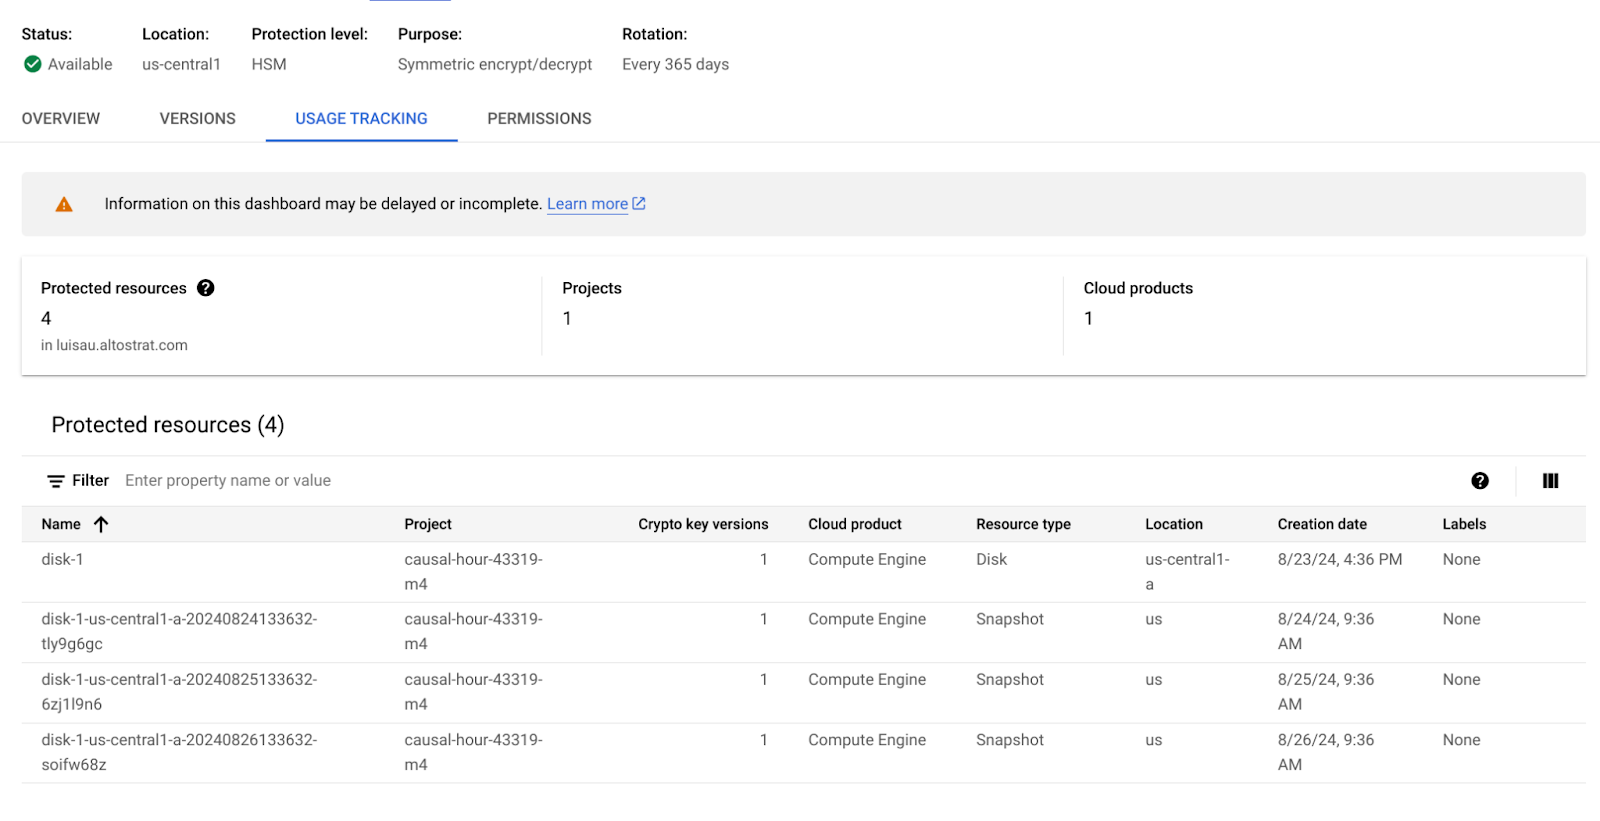Click the external link icon beside Learn more
This screenshot has width=1600, height=821.
click(x=639, y=204)
